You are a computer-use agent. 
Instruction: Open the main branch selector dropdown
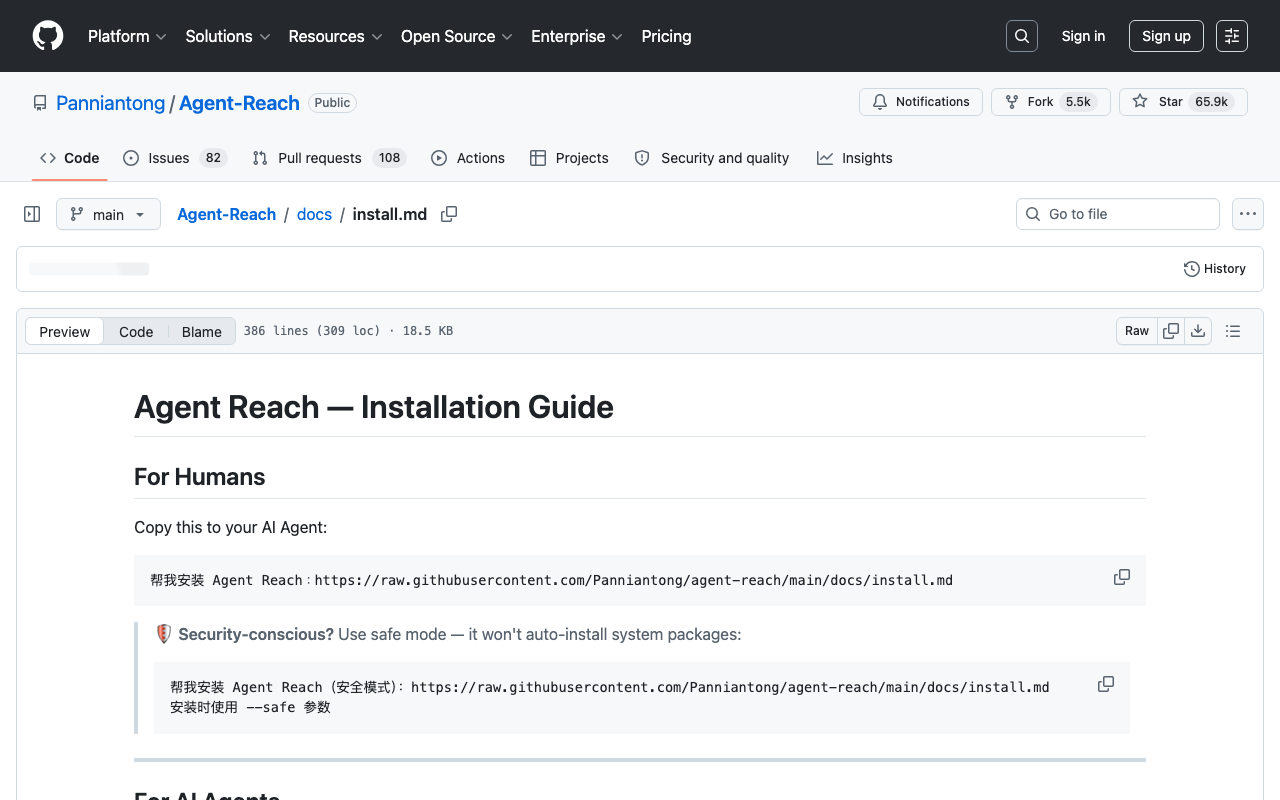tap(108, 214)
